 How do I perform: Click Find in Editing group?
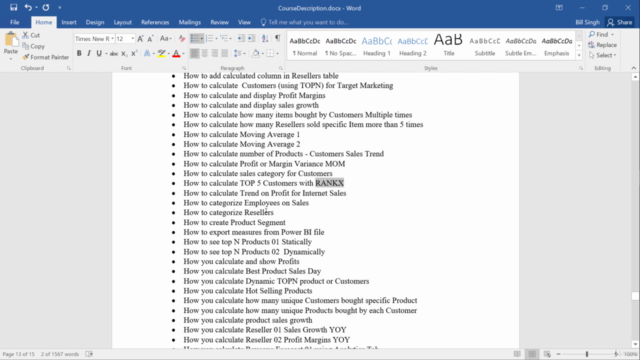(x=601, y=34)
